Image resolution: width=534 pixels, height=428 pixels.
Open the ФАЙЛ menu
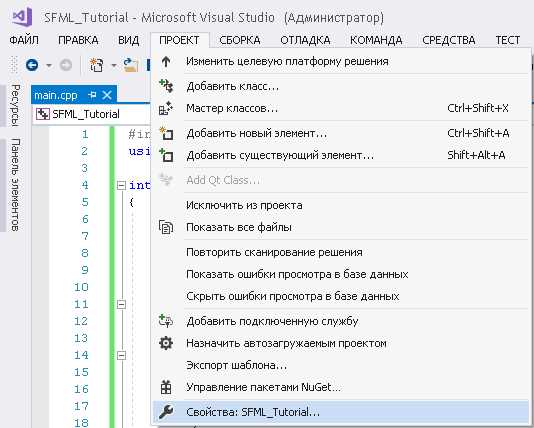click(24, 40)
